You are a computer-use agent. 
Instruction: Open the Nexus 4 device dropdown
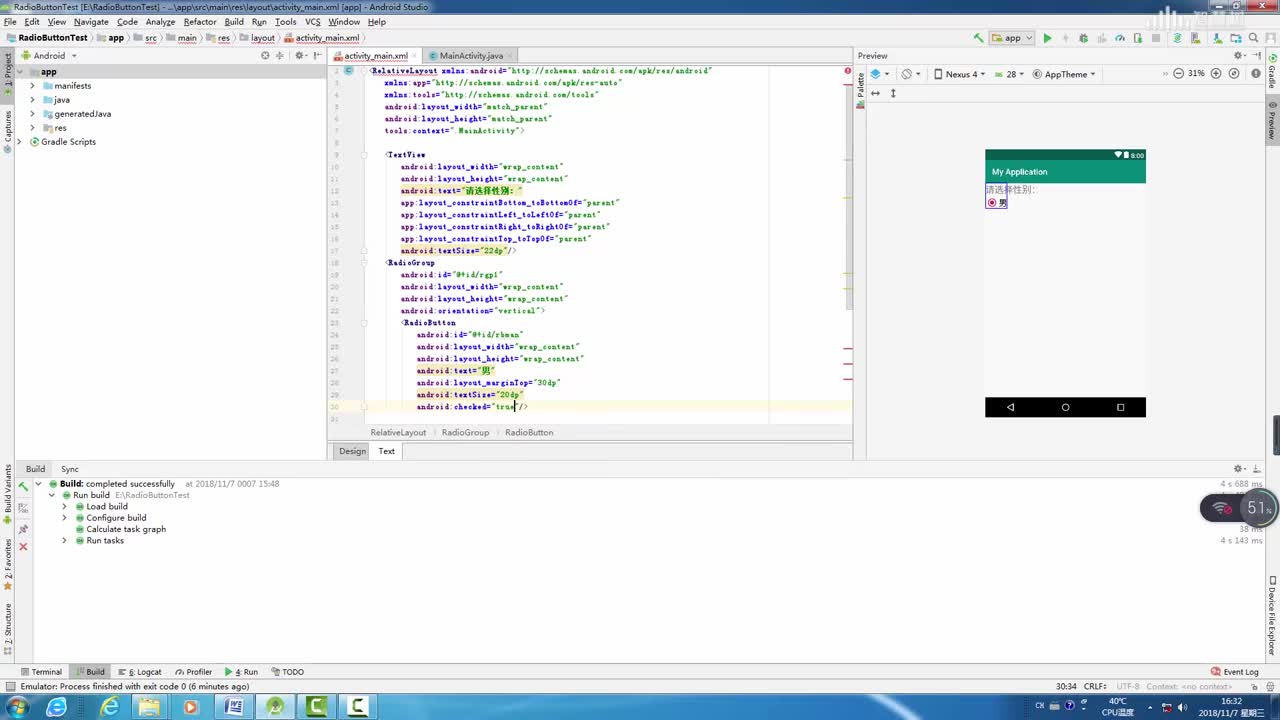coord(960,73)
